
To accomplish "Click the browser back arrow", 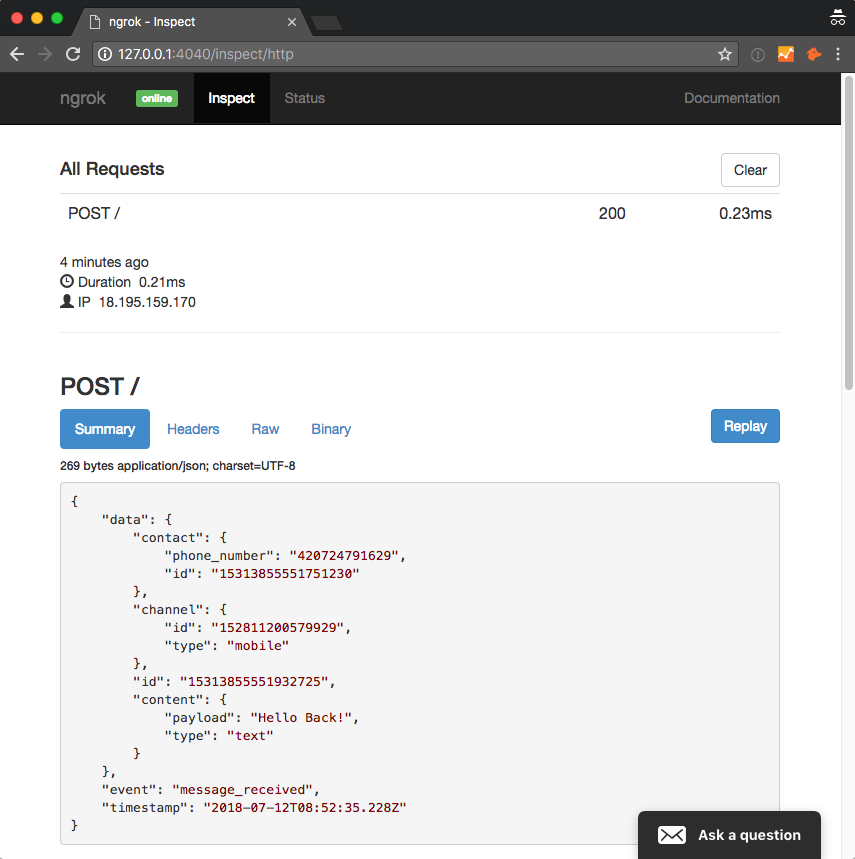I will (17, 54).
